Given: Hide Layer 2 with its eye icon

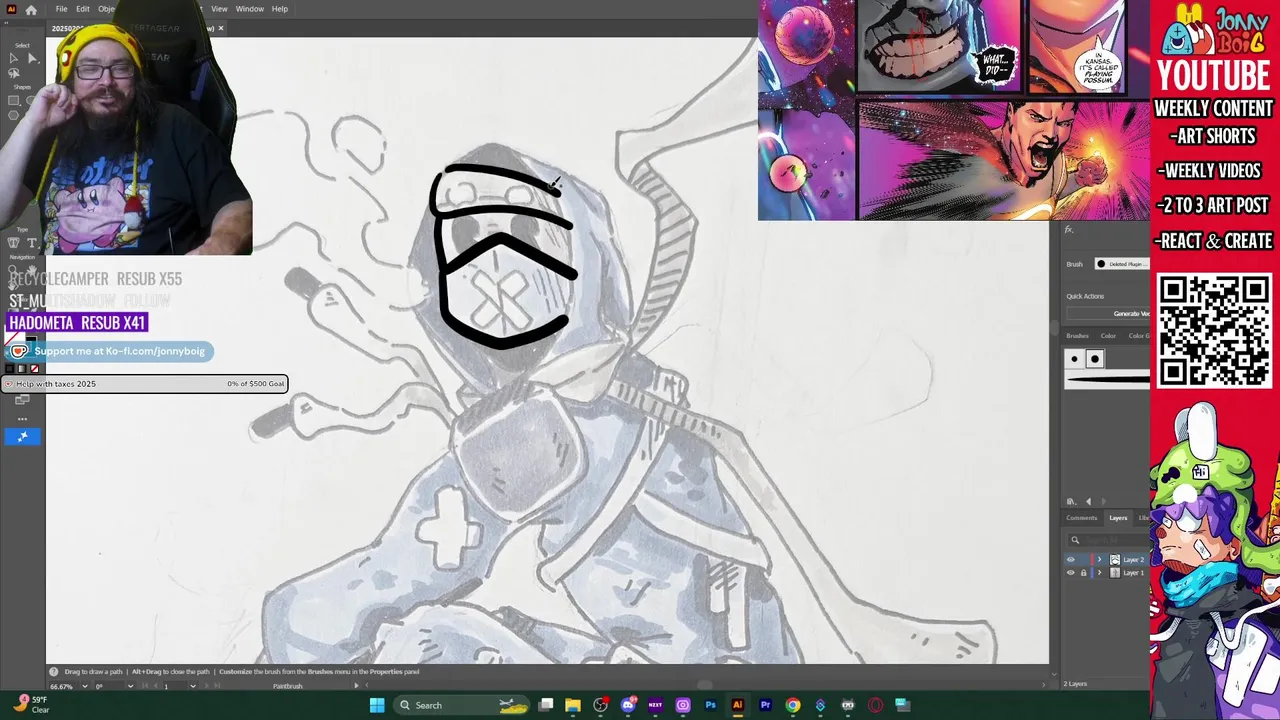Looking at the screenshot, I should click(1071, 560).
